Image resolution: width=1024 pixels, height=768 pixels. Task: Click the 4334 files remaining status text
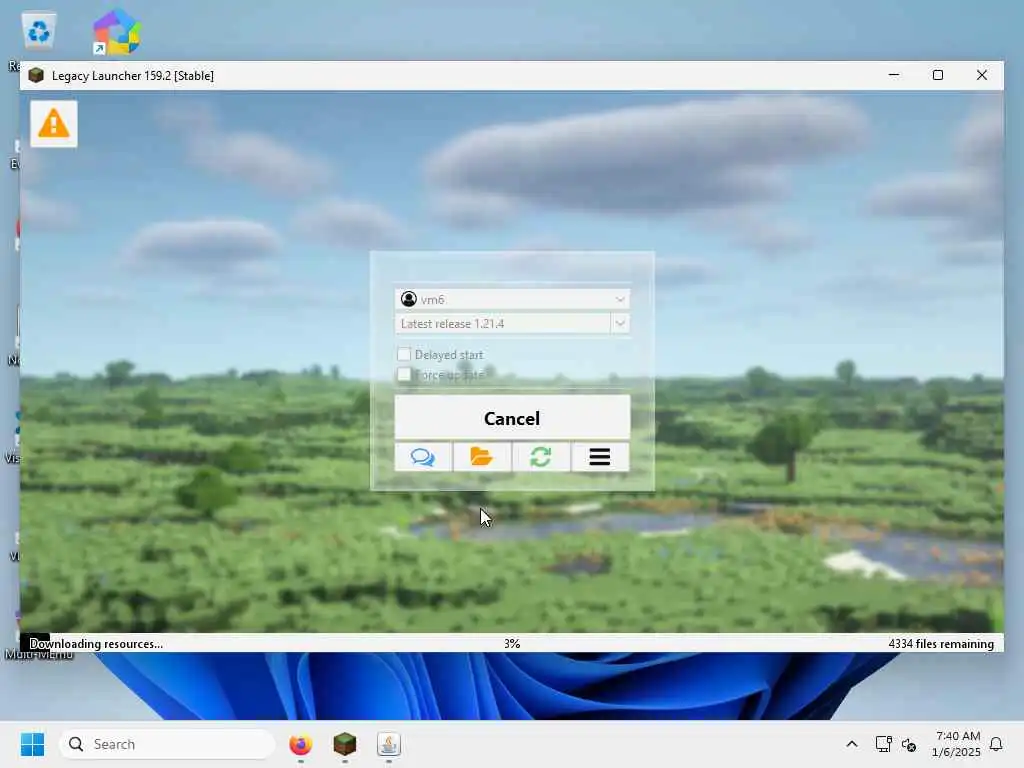941,643
